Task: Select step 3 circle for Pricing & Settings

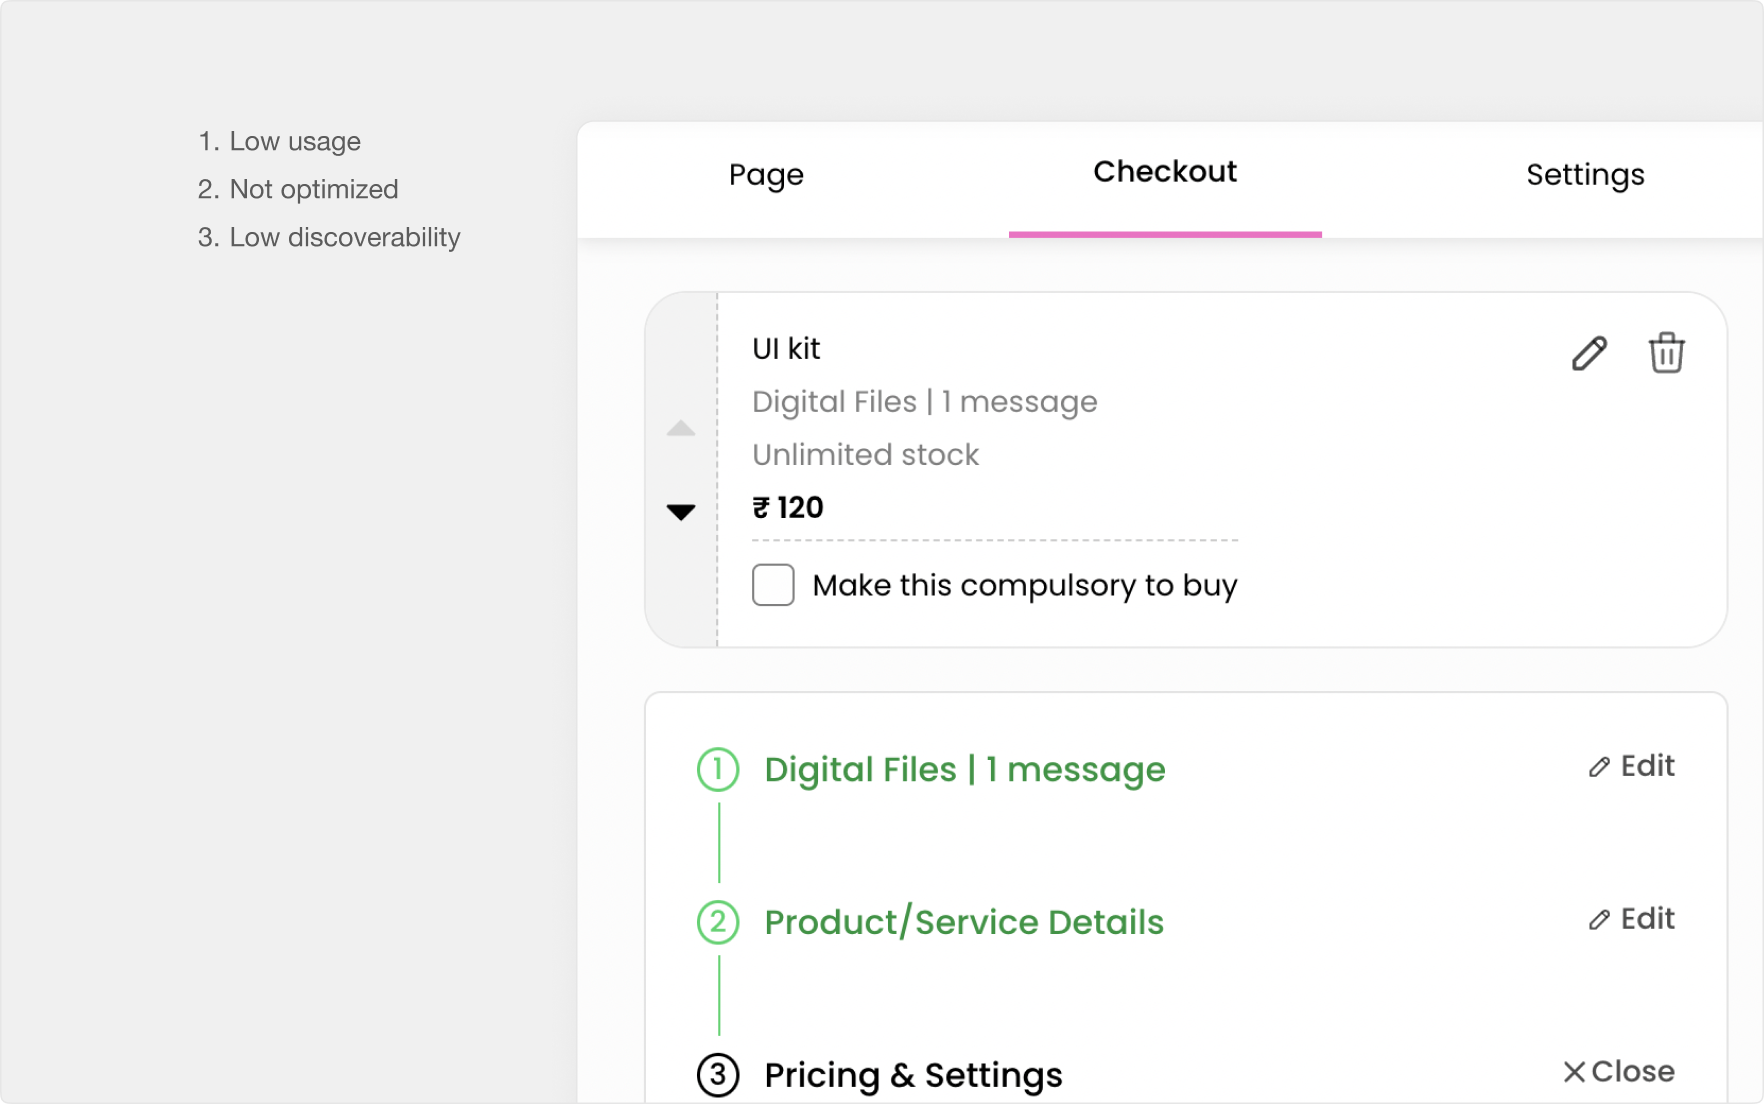Action: tap(718, 1075)
